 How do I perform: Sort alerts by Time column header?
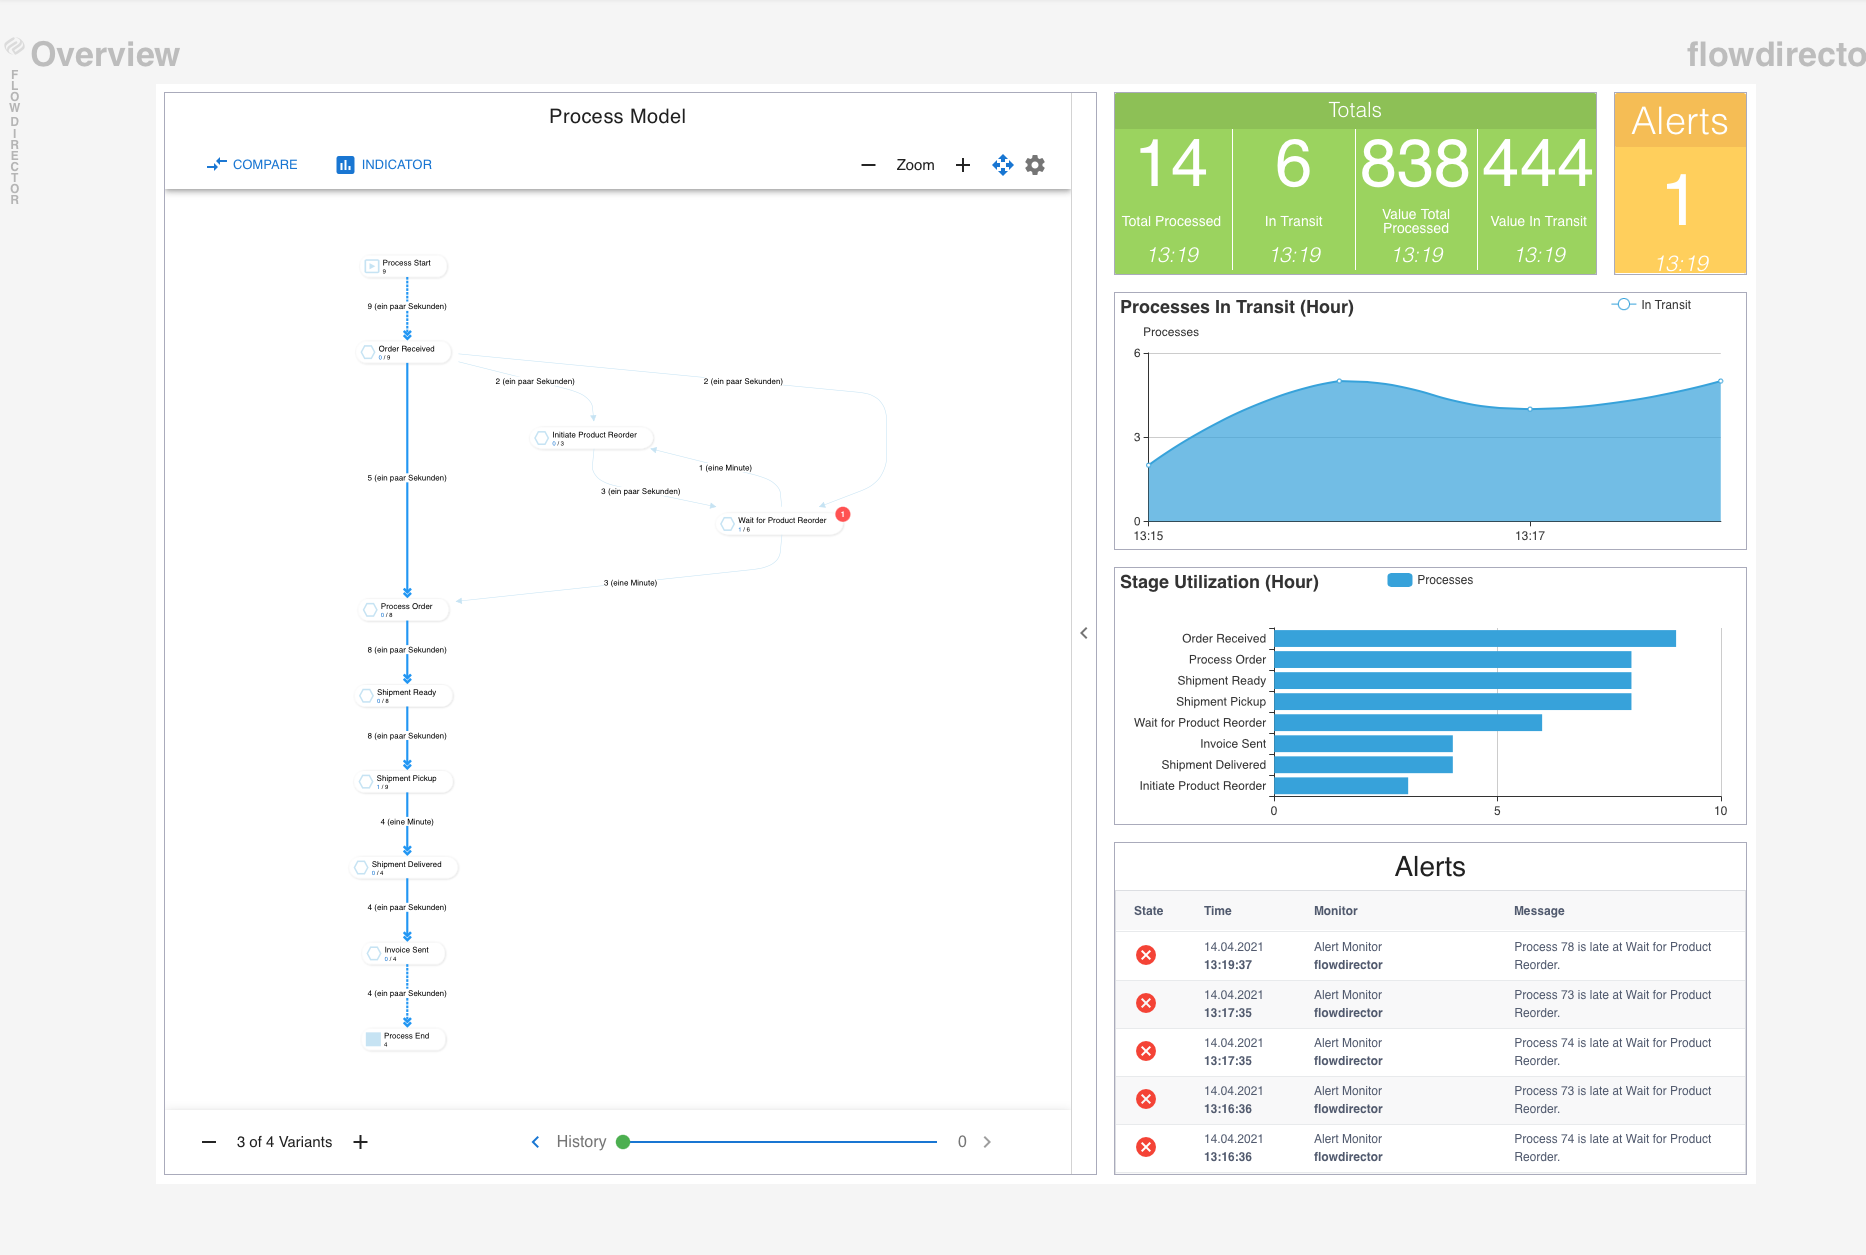1217,911
